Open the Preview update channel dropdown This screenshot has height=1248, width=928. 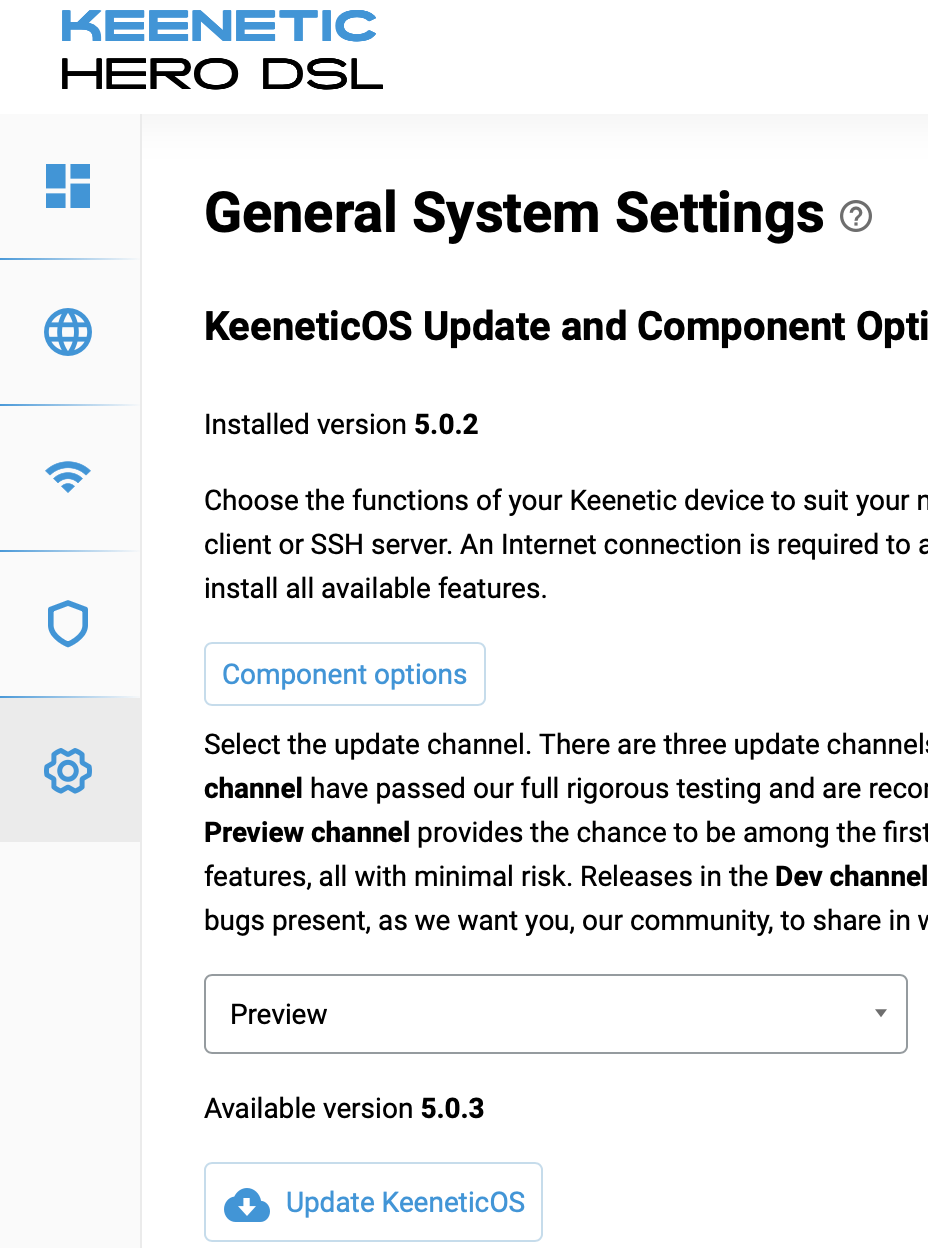click(555, 1014)
